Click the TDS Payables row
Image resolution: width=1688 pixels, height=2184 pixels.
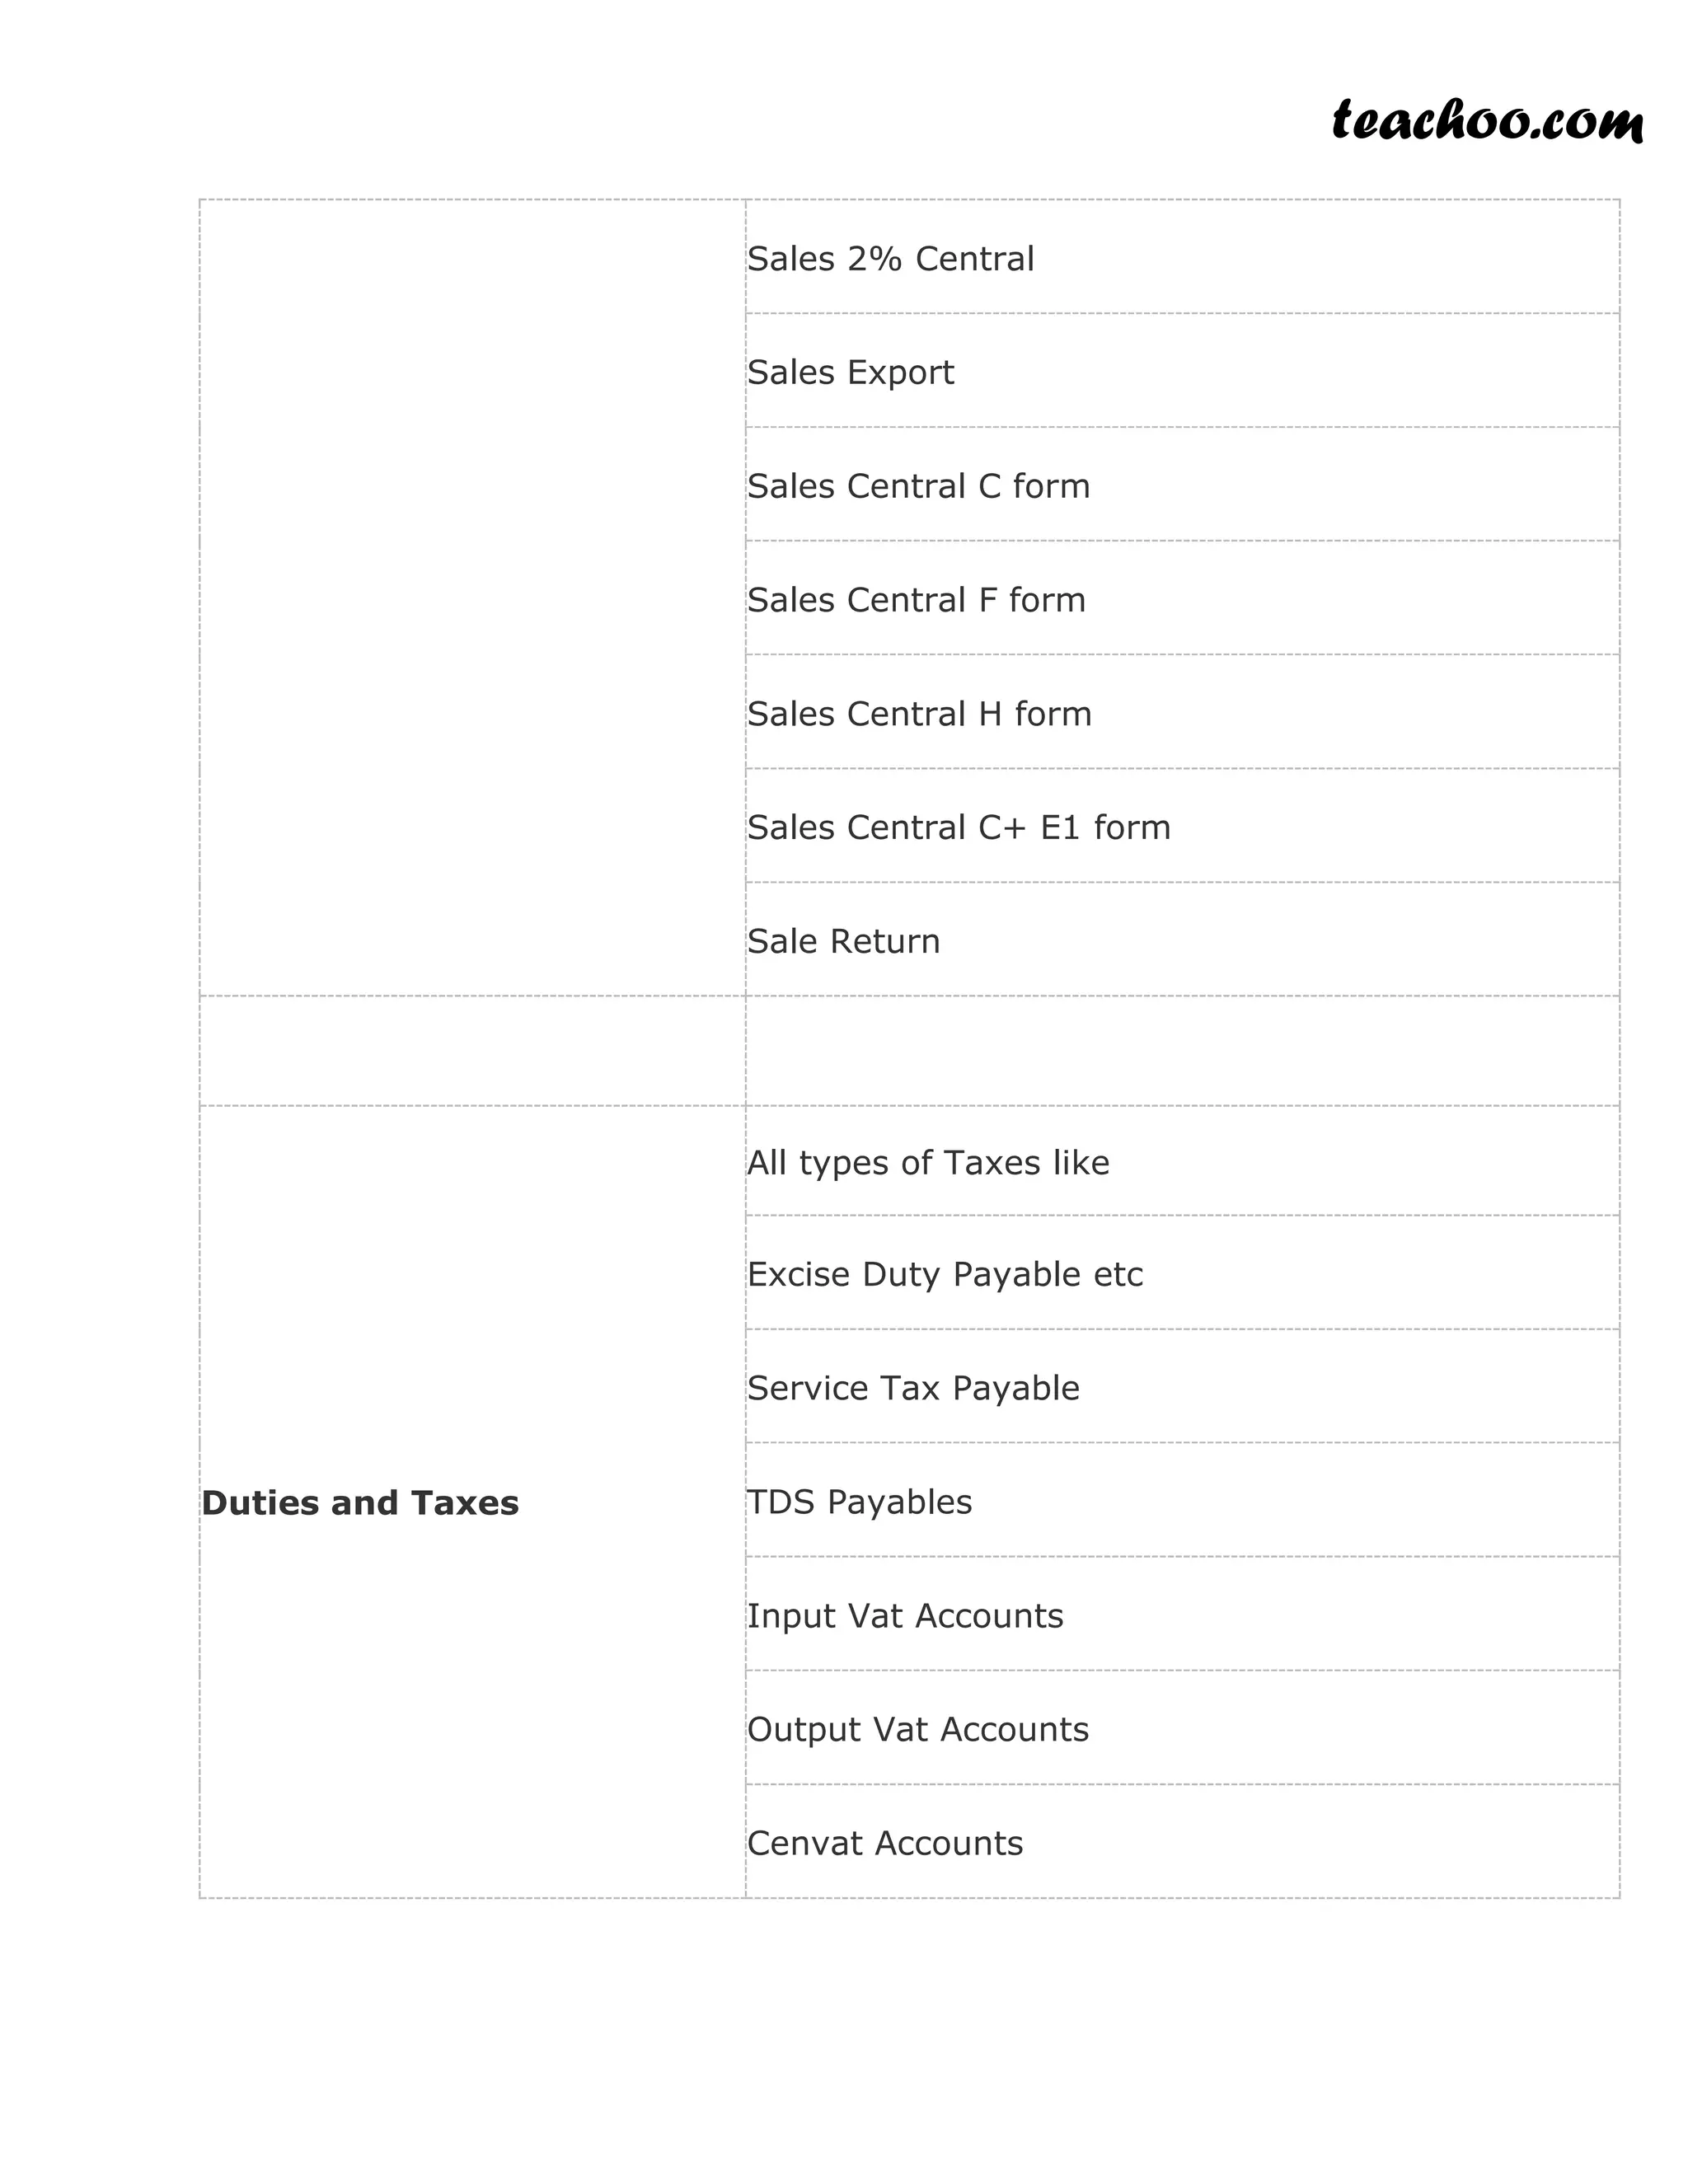[859, 1502]
